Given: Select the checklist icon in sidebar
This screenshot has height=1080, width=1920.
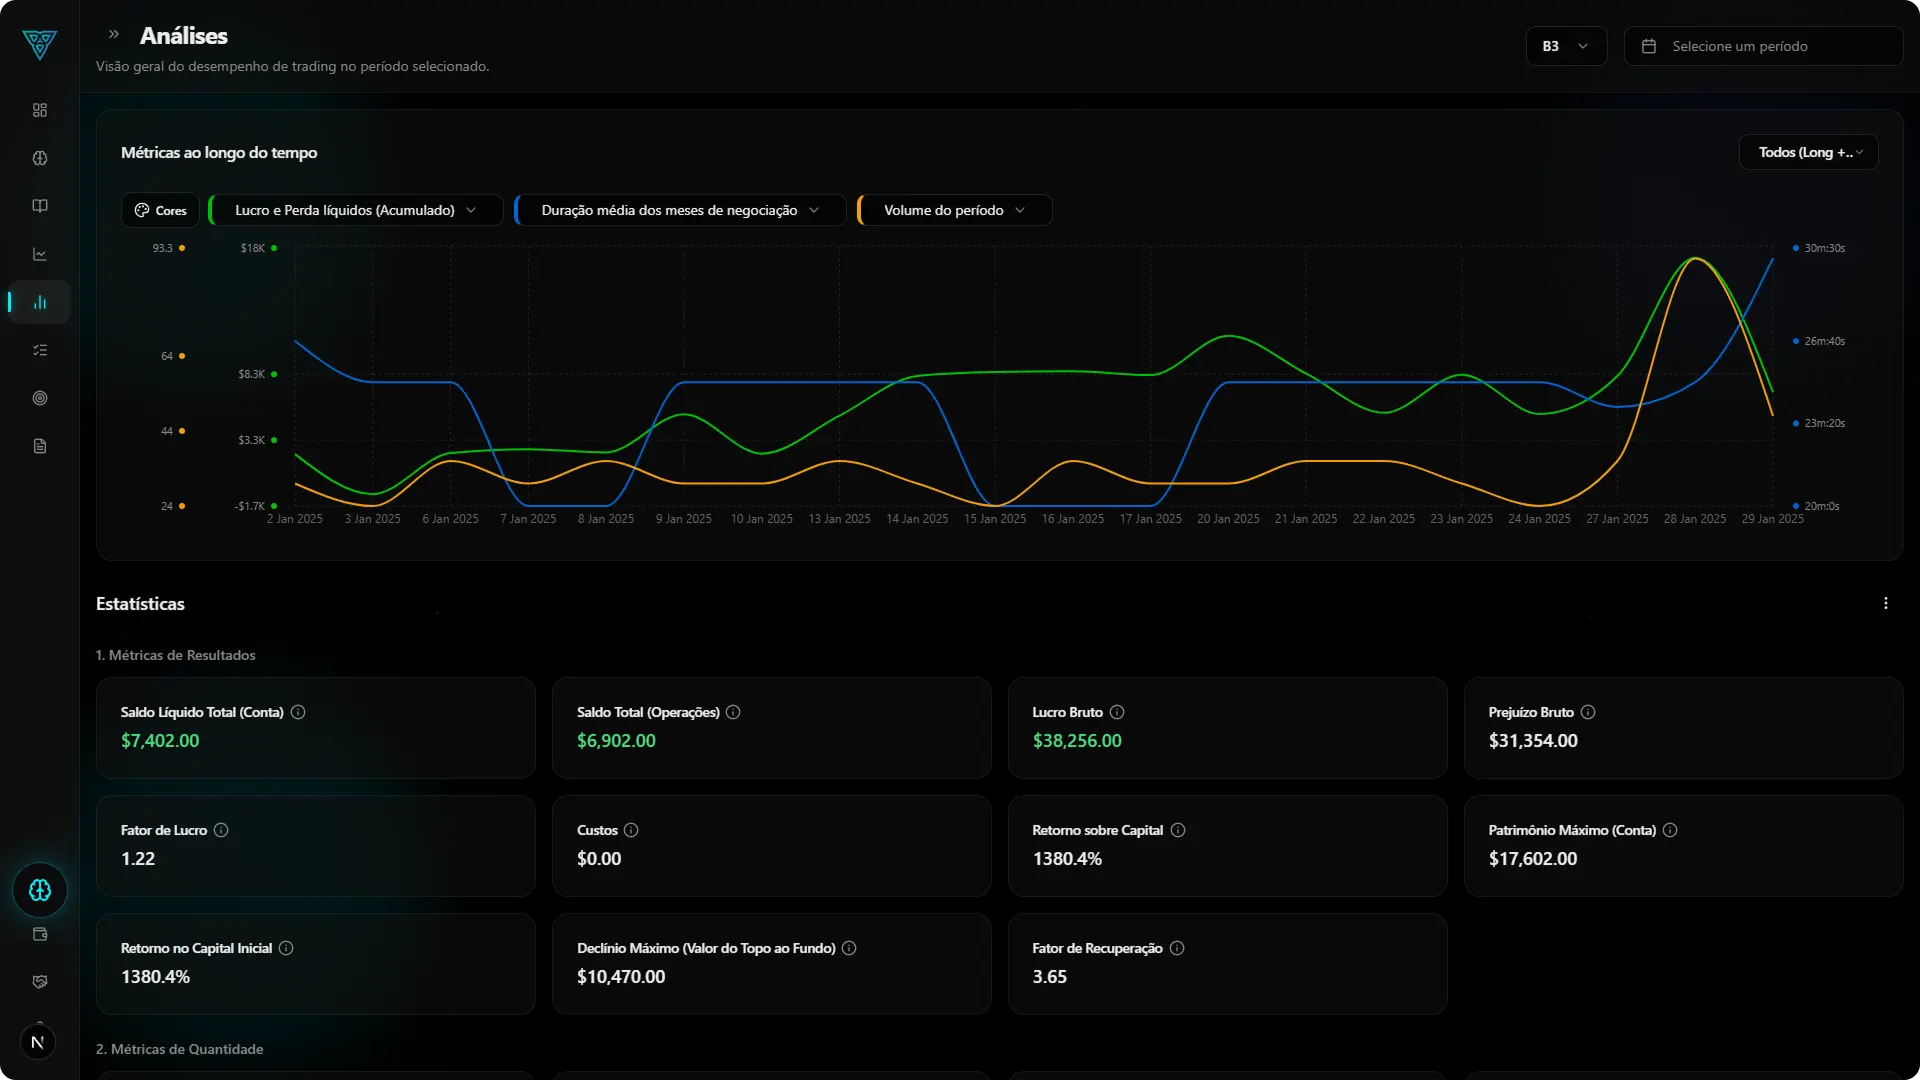Looking at the screenshot, I should click(x=40, y=350).
